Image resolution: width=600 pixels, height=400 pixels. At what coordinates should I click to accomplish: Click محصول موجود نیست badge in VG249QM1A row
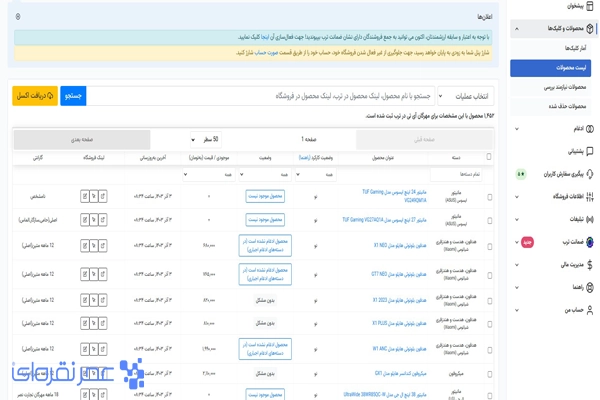[x=265, y=196]
